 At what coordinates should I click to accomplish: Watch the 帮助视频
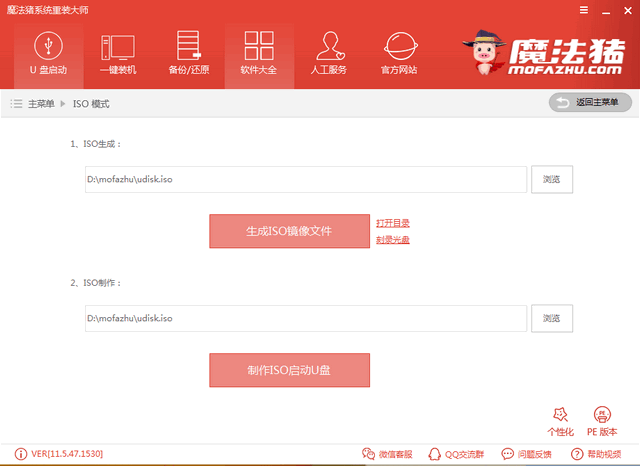599,454
